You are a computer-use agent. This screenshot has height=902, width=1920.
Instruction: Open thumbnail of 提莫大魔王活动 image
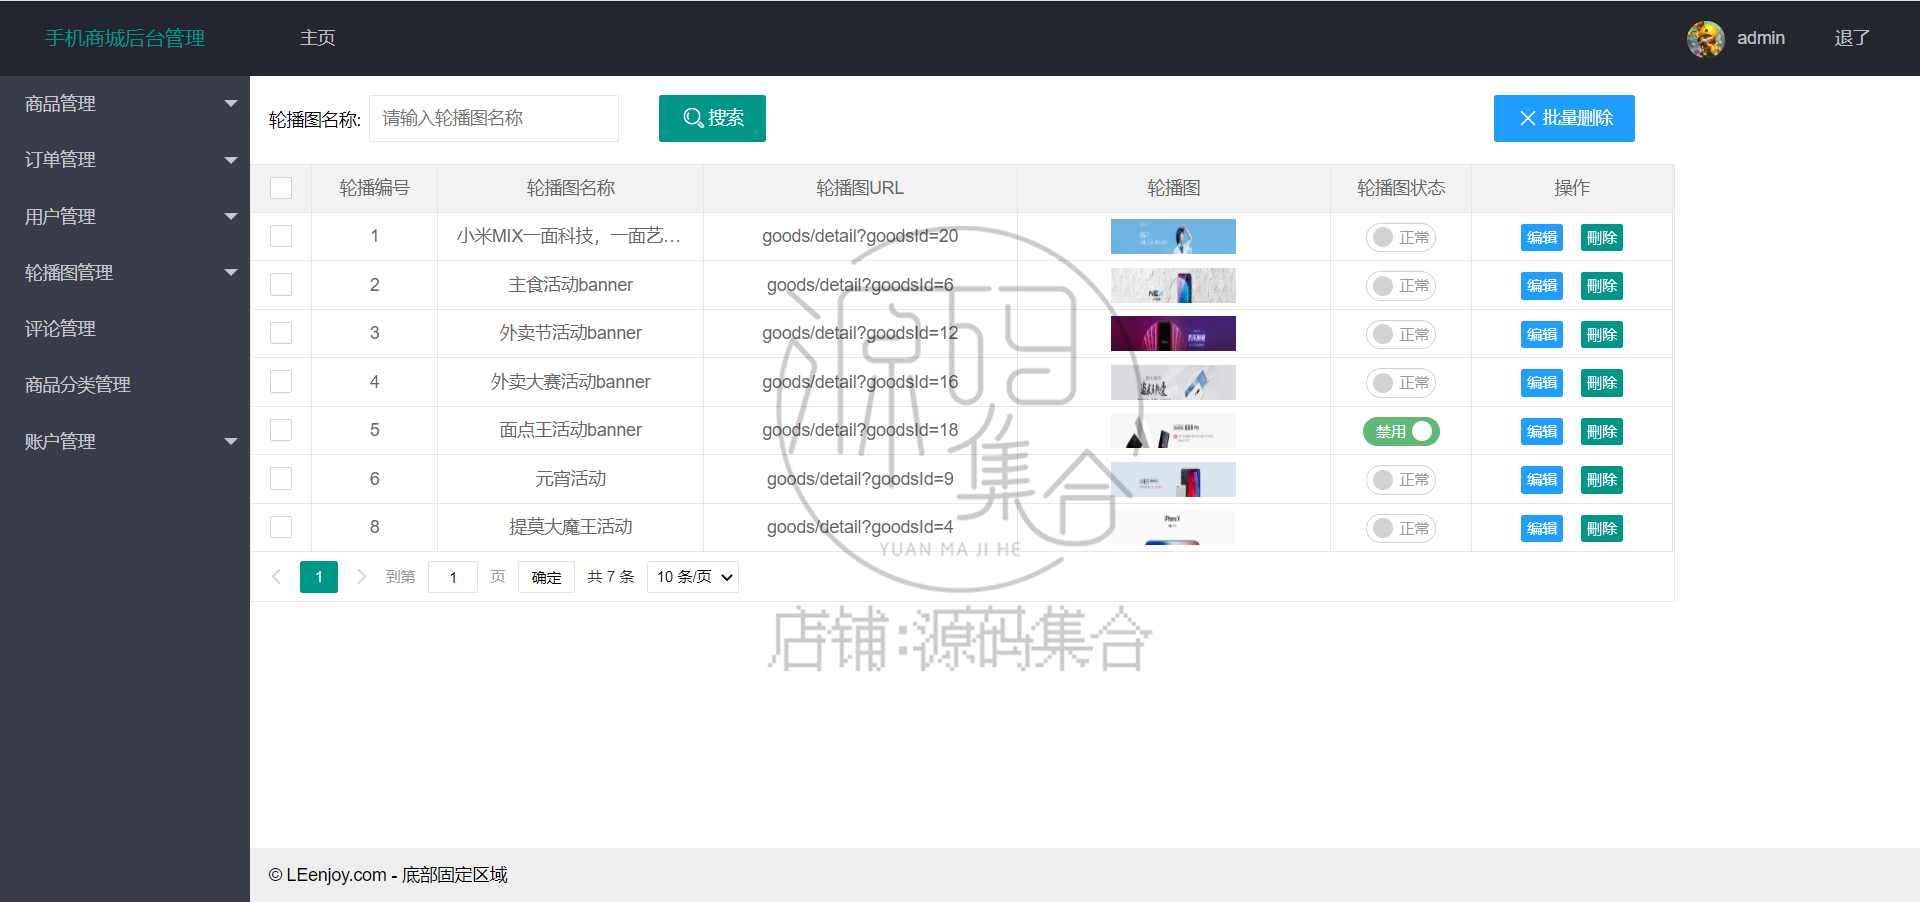1173,528
